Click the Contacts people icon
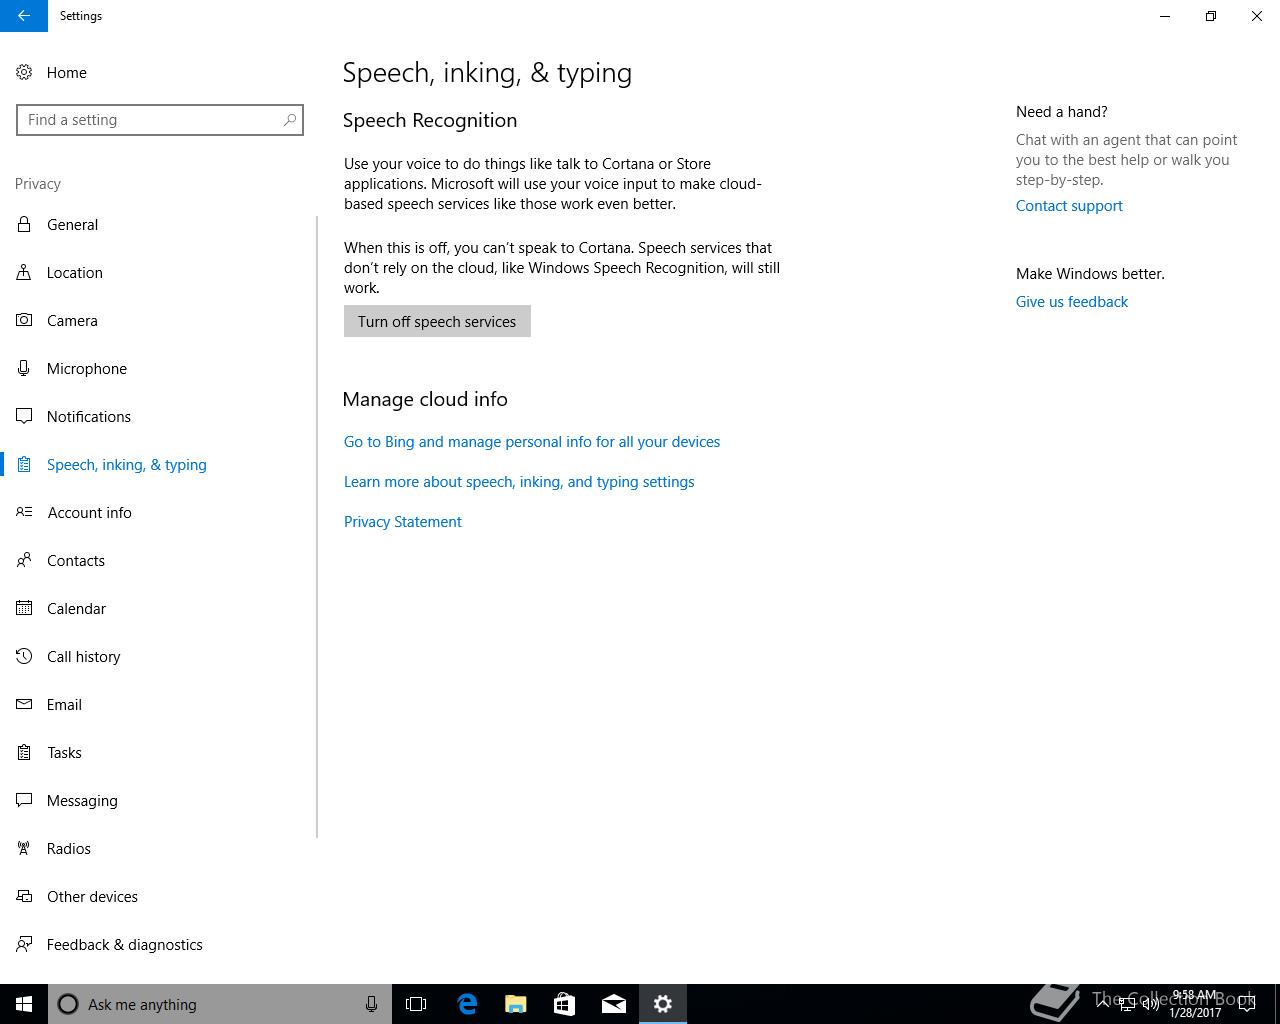 click(24, 560)
